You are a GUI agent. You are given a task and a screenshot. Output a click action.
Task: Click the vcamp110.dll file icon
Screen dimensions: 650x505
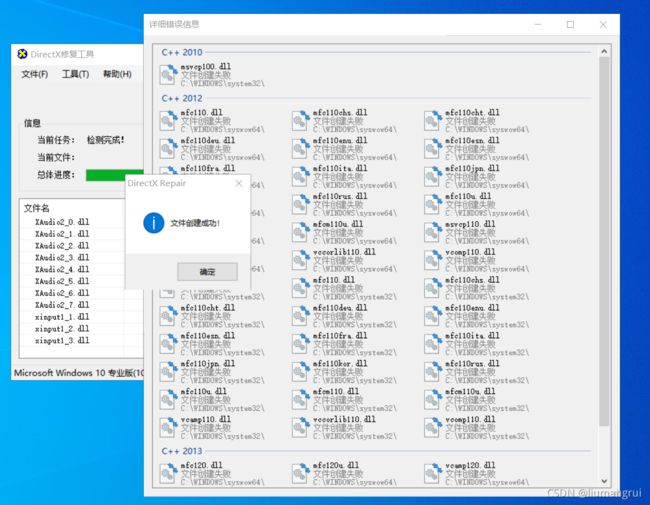pos(168,427)
